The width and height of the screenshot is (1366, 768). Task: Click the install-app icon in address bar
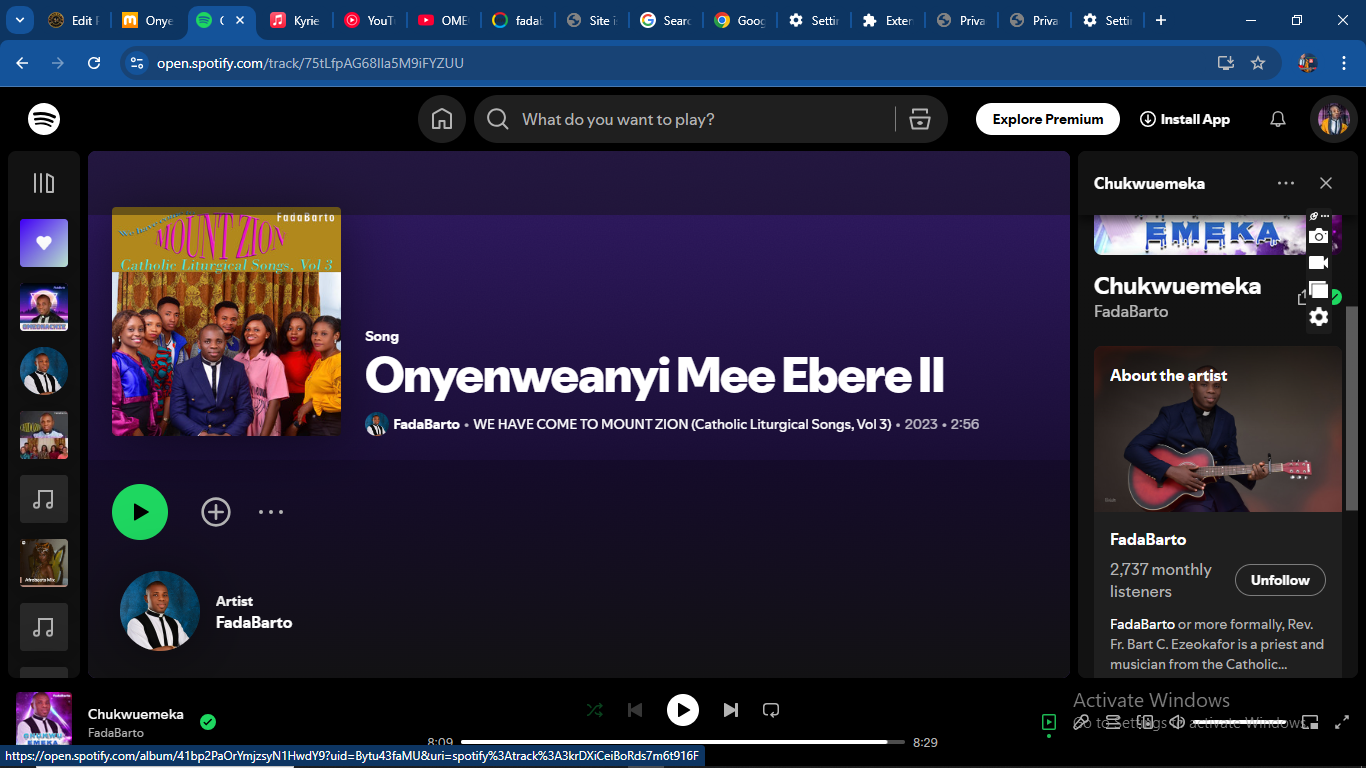[1226, 63]
